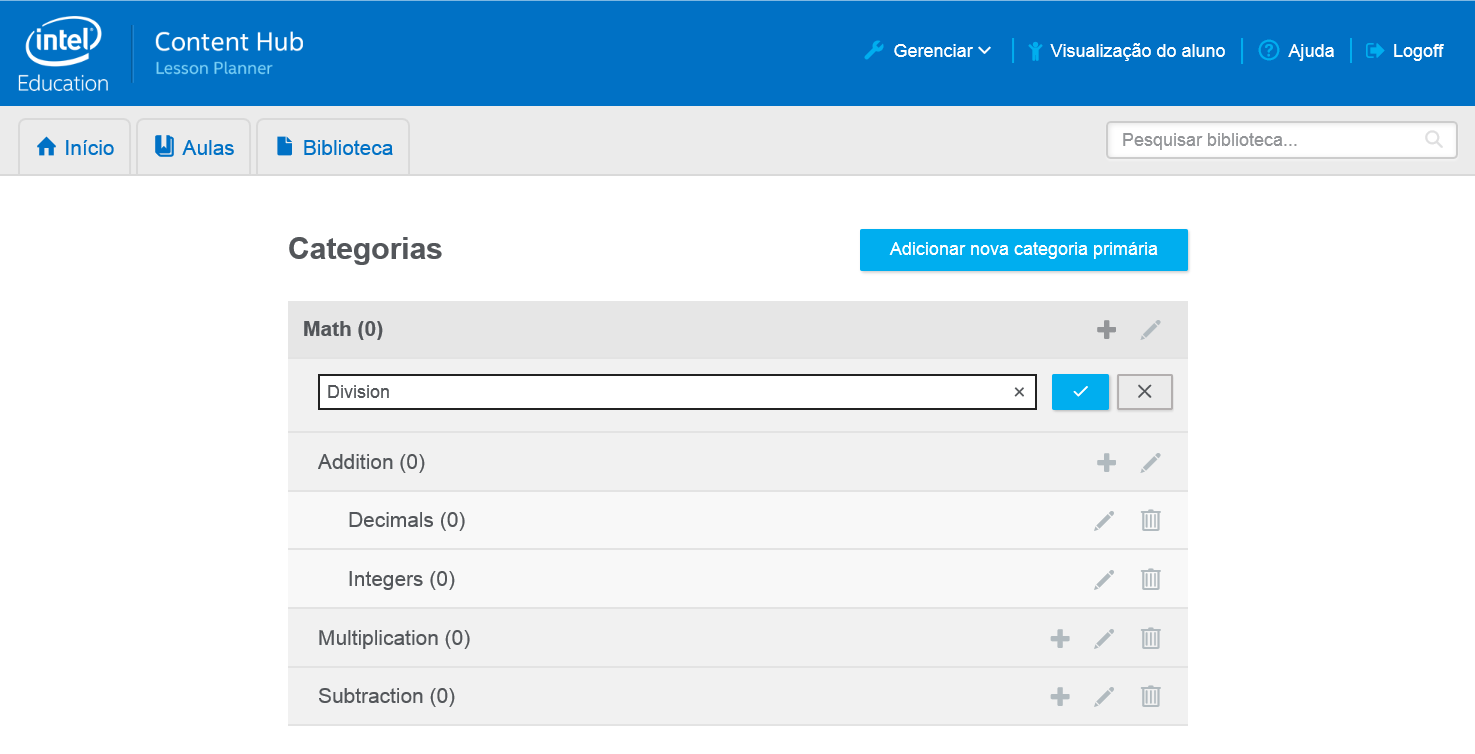Edit the Integers category pencil icon

(x=1104, y=579)
